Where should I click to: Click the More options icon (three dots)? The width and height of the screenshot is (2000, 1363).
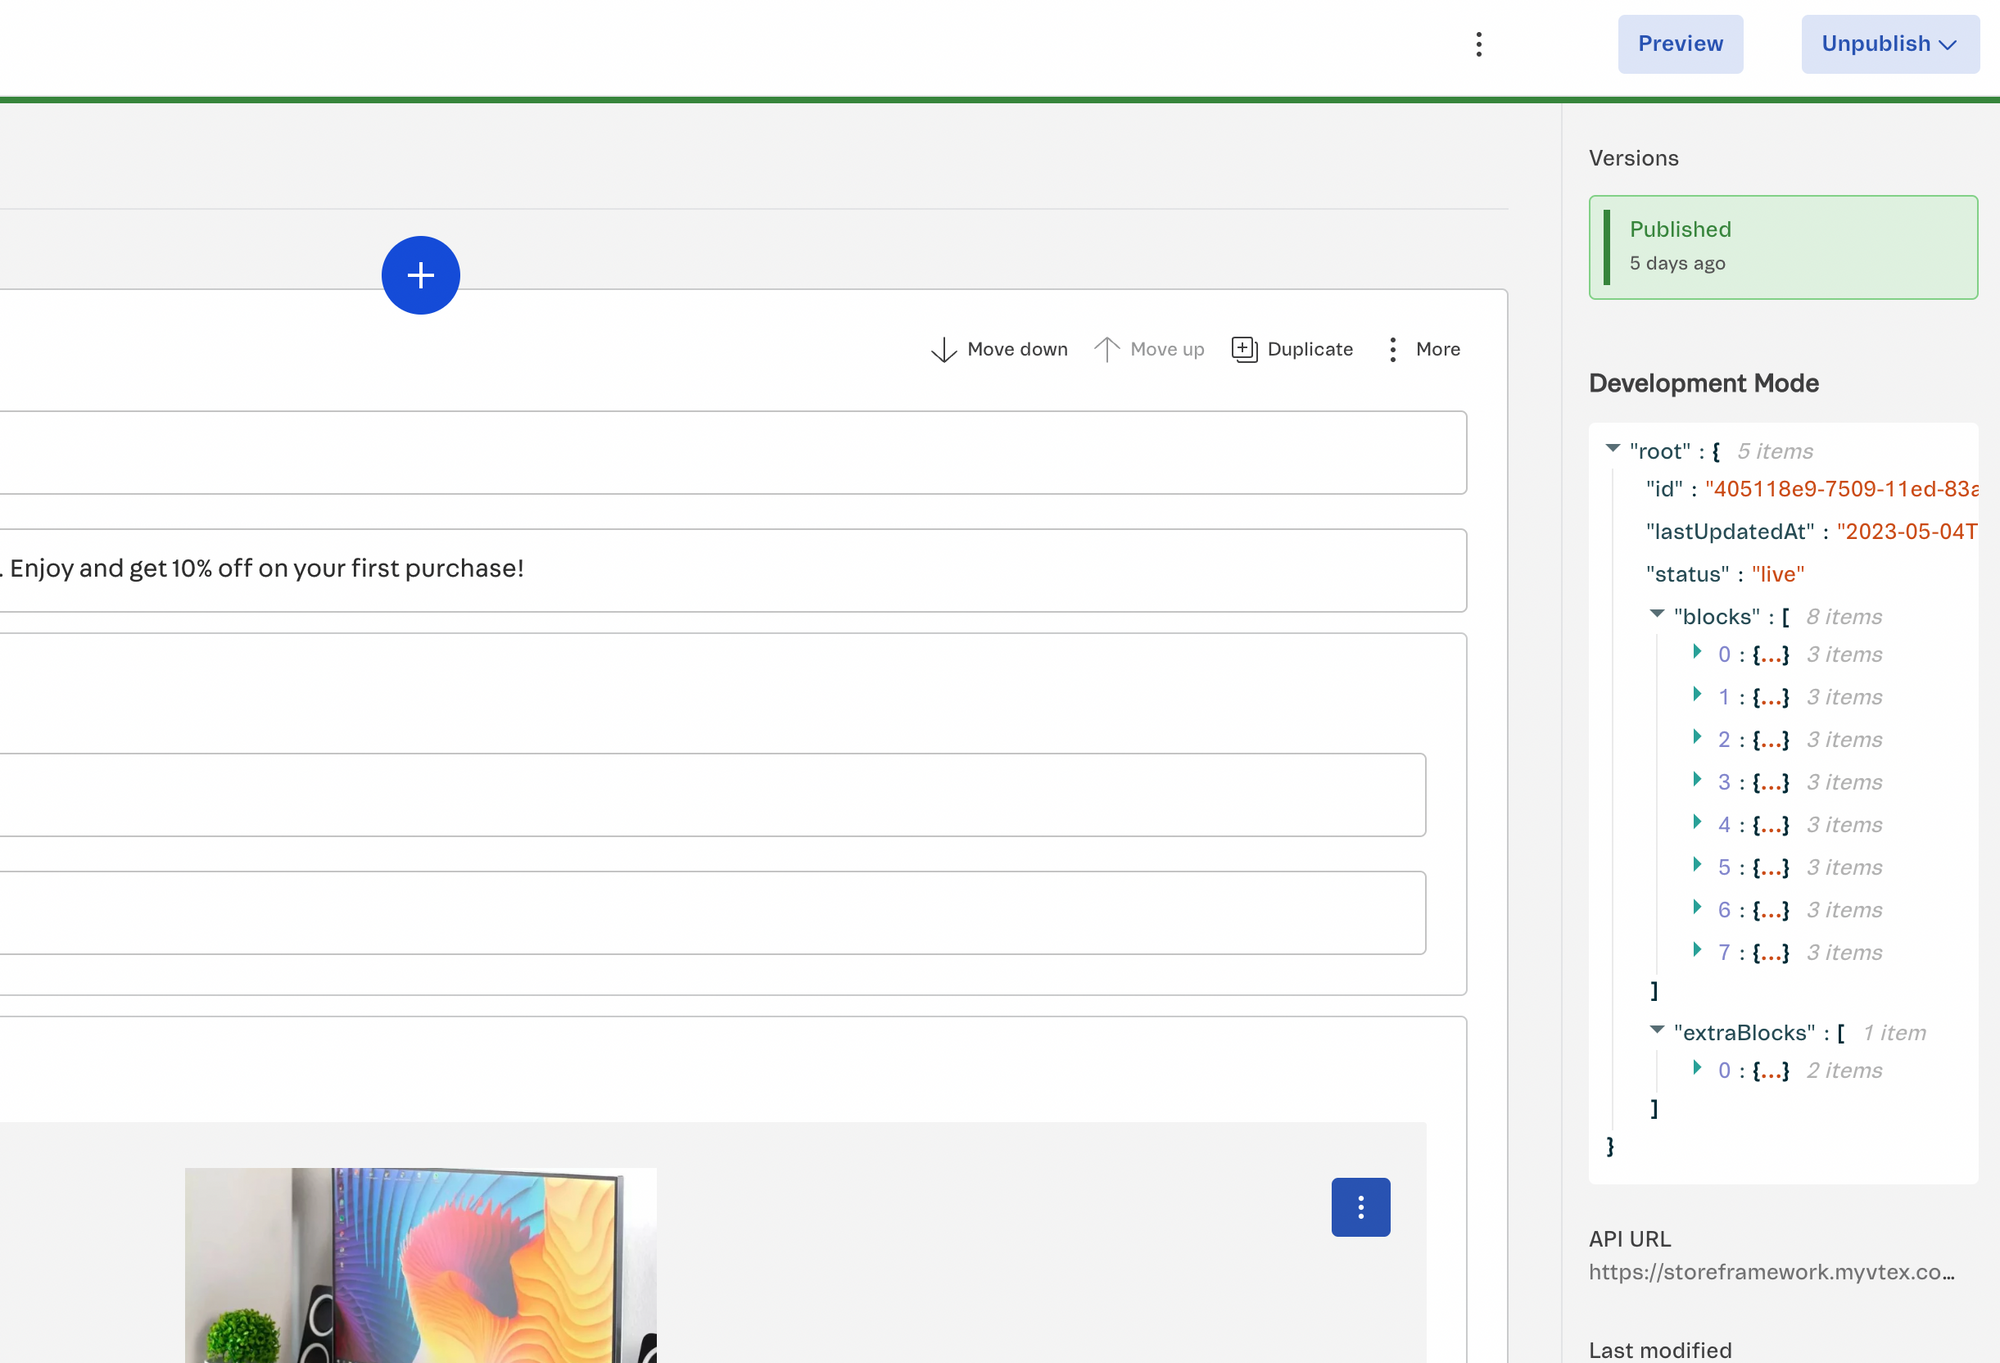(1392, 348)
